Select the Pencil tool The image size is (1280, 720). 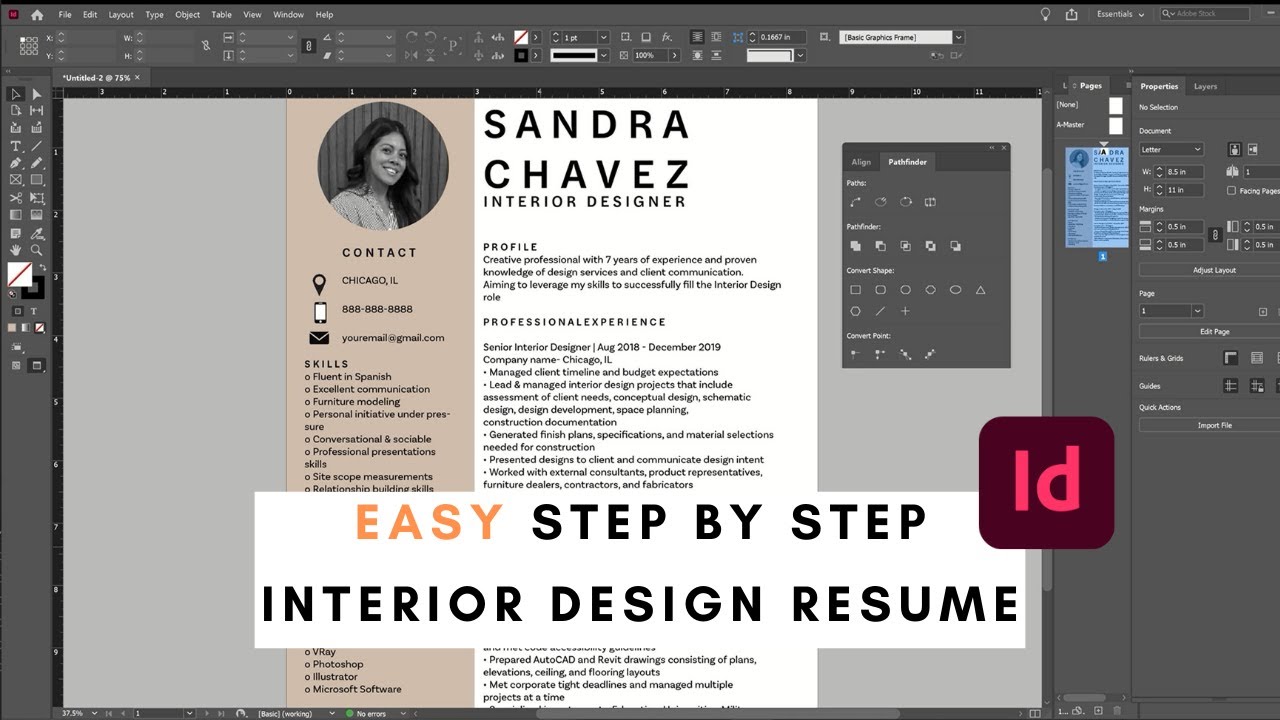click(x=37, y=163)
